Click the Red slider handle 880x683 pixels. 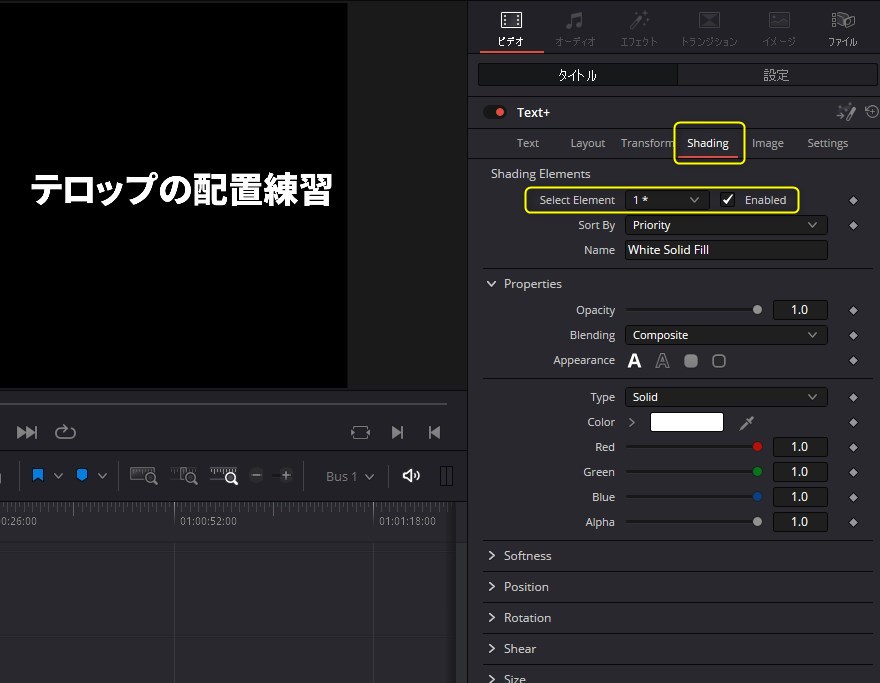[757, 447]
